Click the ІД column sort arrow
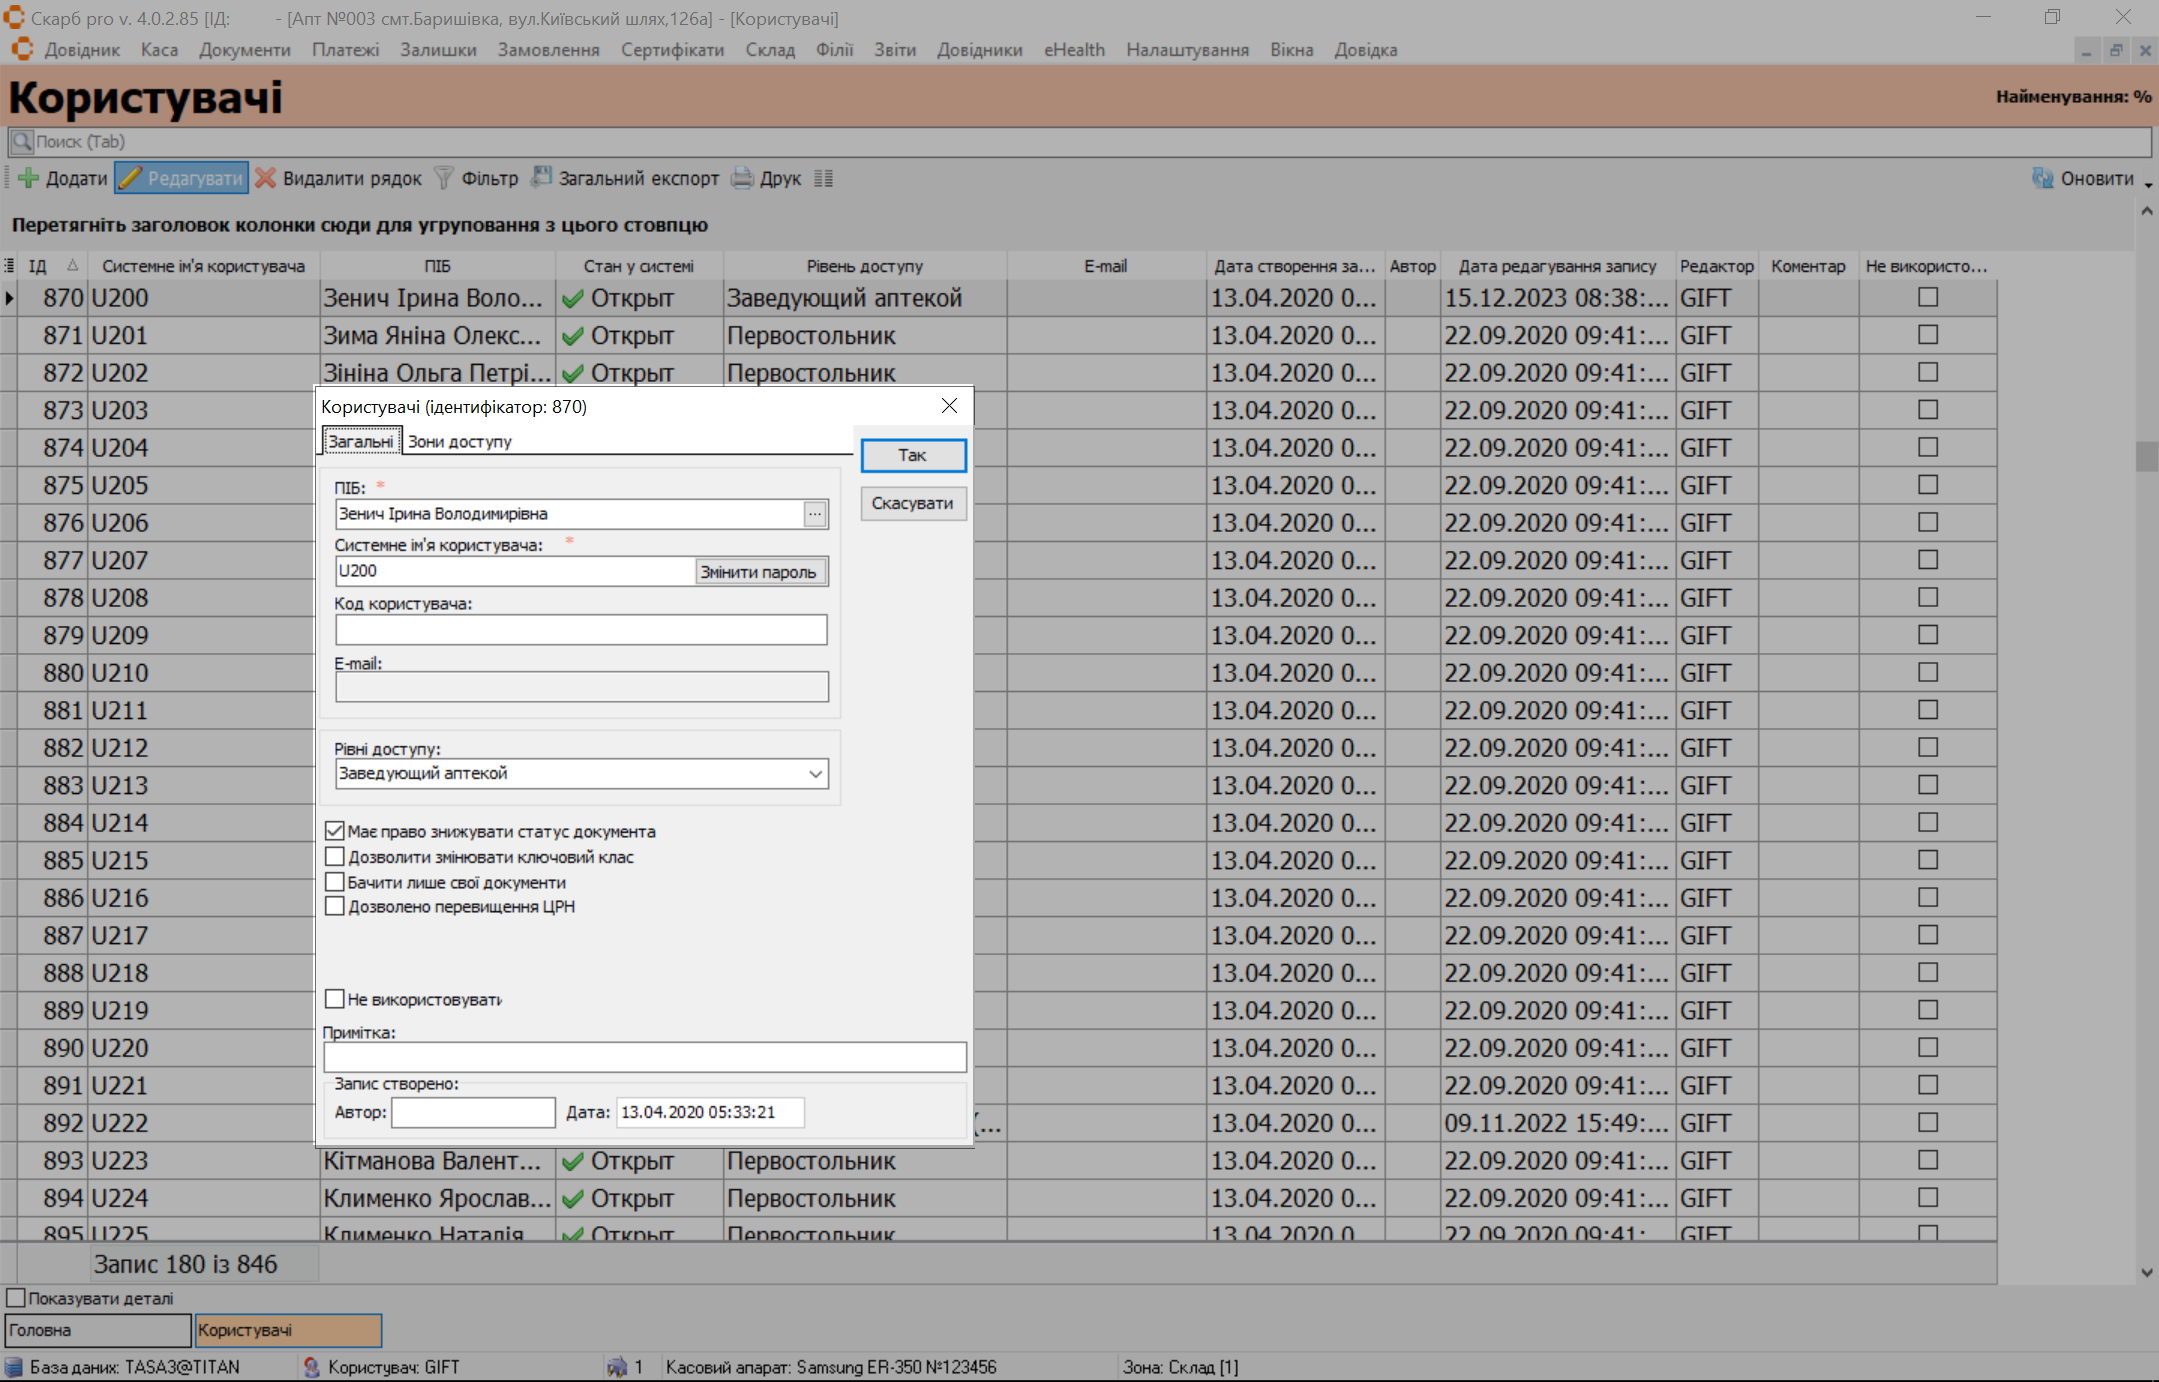This screenshot has height=1382, width=2159. click(x=72, y=266)
